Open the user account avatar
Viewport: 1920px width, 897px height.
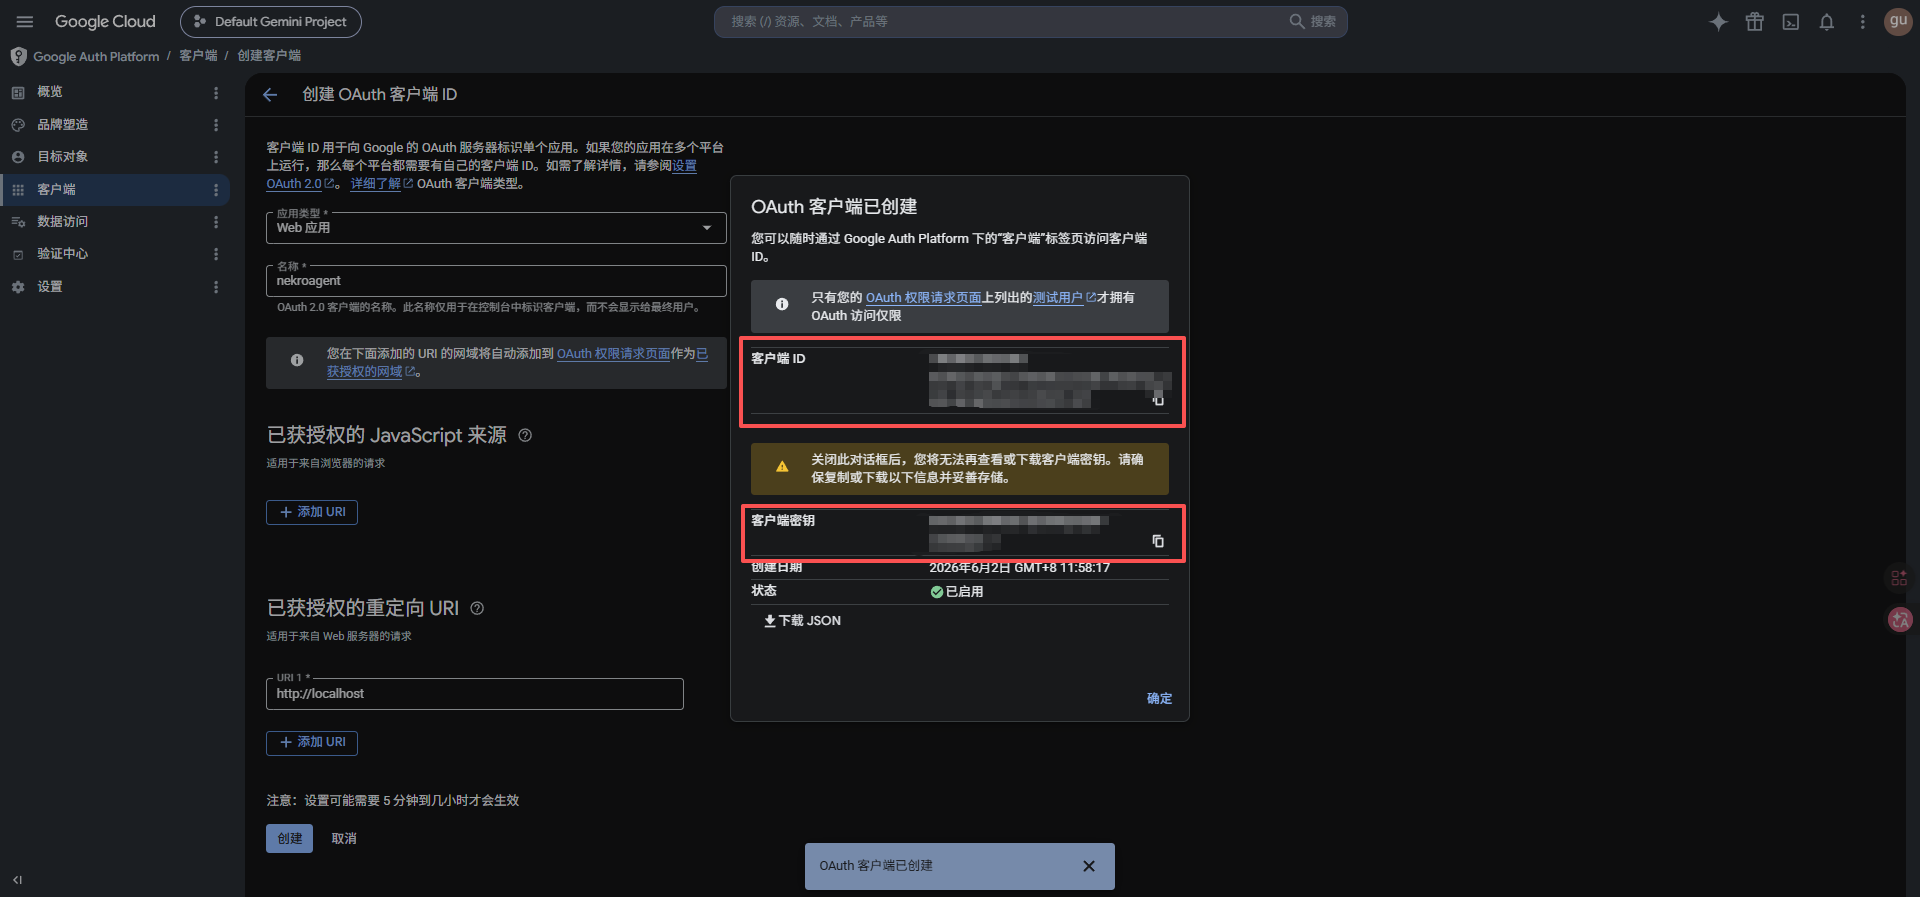1897,21
